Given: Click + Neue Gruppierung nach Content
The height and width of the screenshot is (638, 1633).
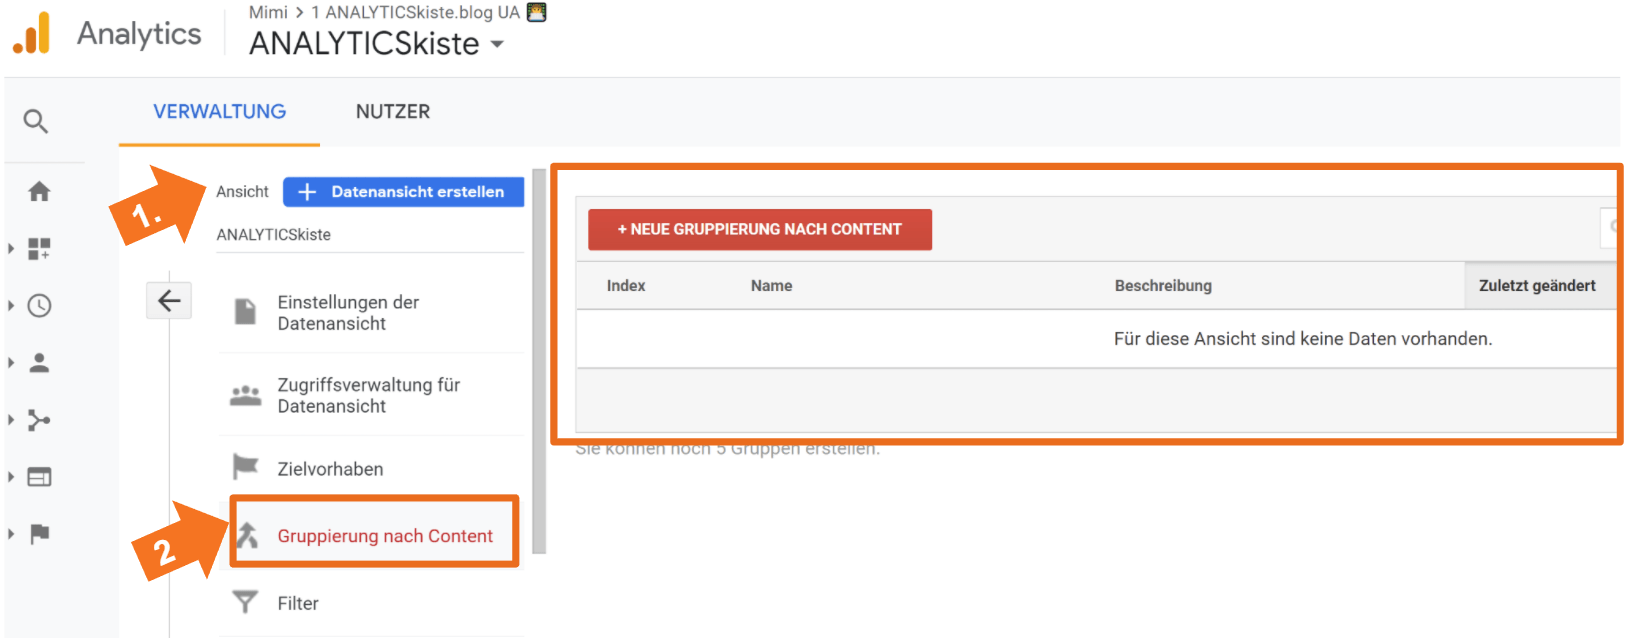Looking at the screenshot, I should pos(760,229).
